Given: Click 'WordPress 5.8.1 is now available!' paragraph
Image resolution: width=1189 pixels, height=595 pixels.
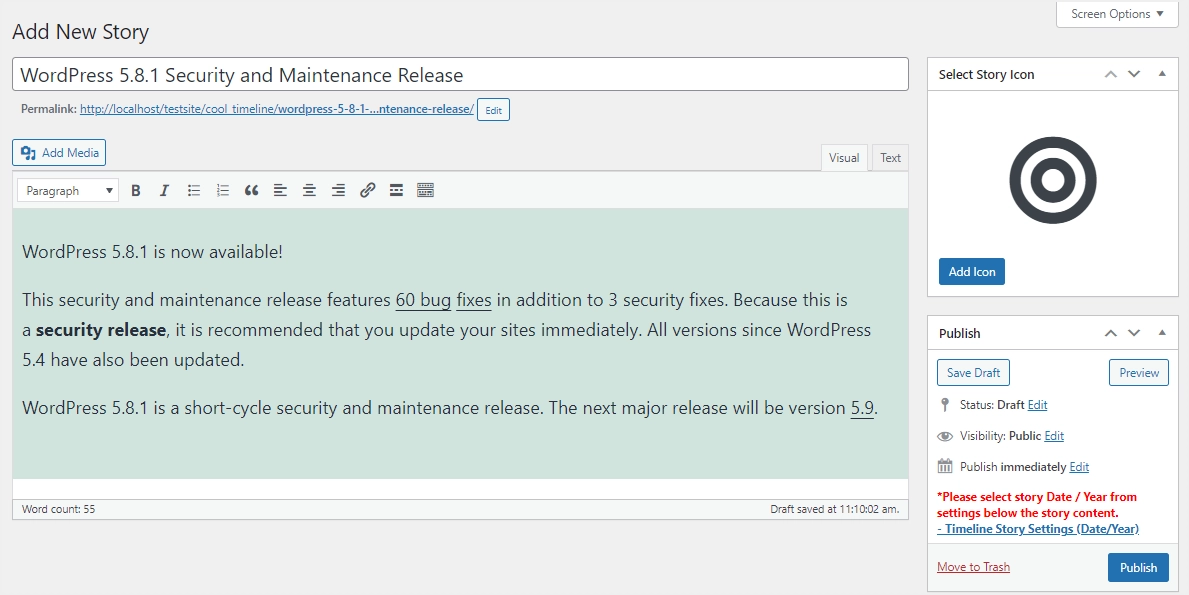Looking at the screenshot, I should click(x=152, y=252).
